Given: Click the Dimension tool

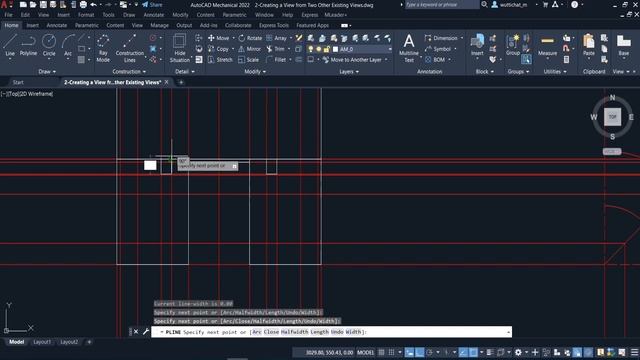Looking at the screenshot, I should point(441,38).
